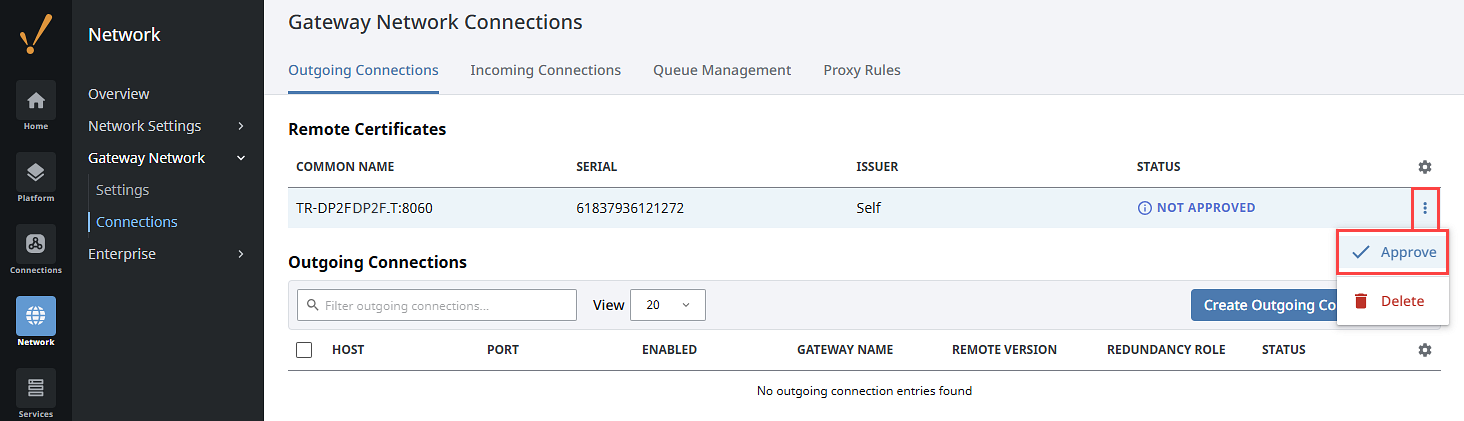
Task: Choose Approve from the context menu
Action: 1392,253
